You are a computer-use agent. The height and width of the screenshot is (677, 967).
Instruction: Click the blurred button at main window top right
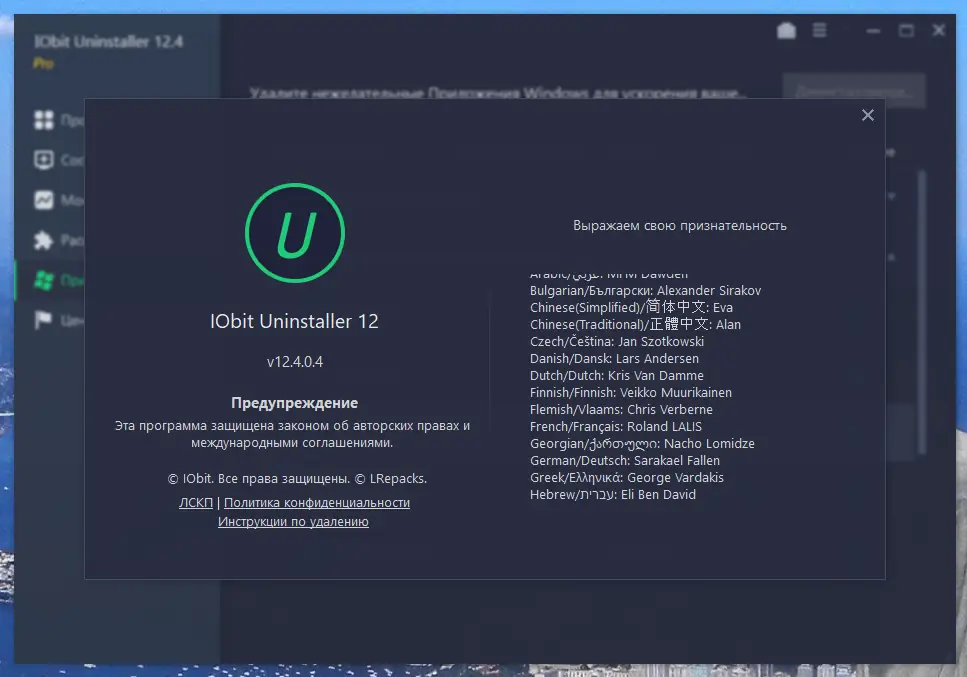coord(854,91)
